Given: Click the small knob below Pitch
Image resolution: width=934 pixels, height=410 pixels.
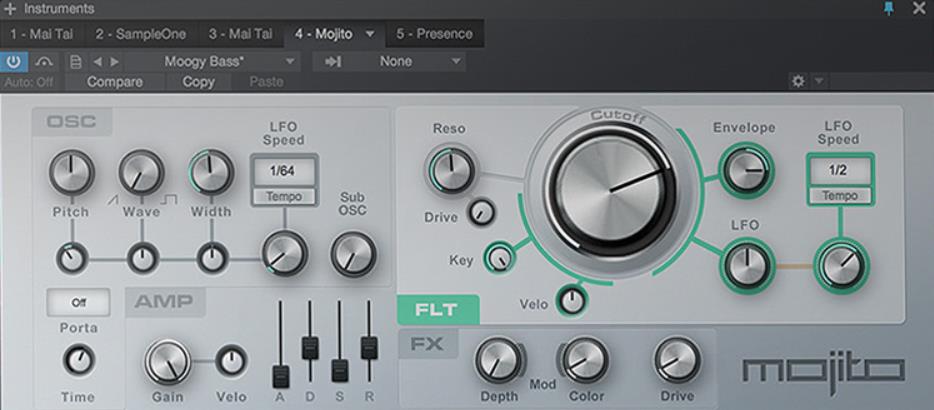Looking at the screenshot, I should coord(72,259).
